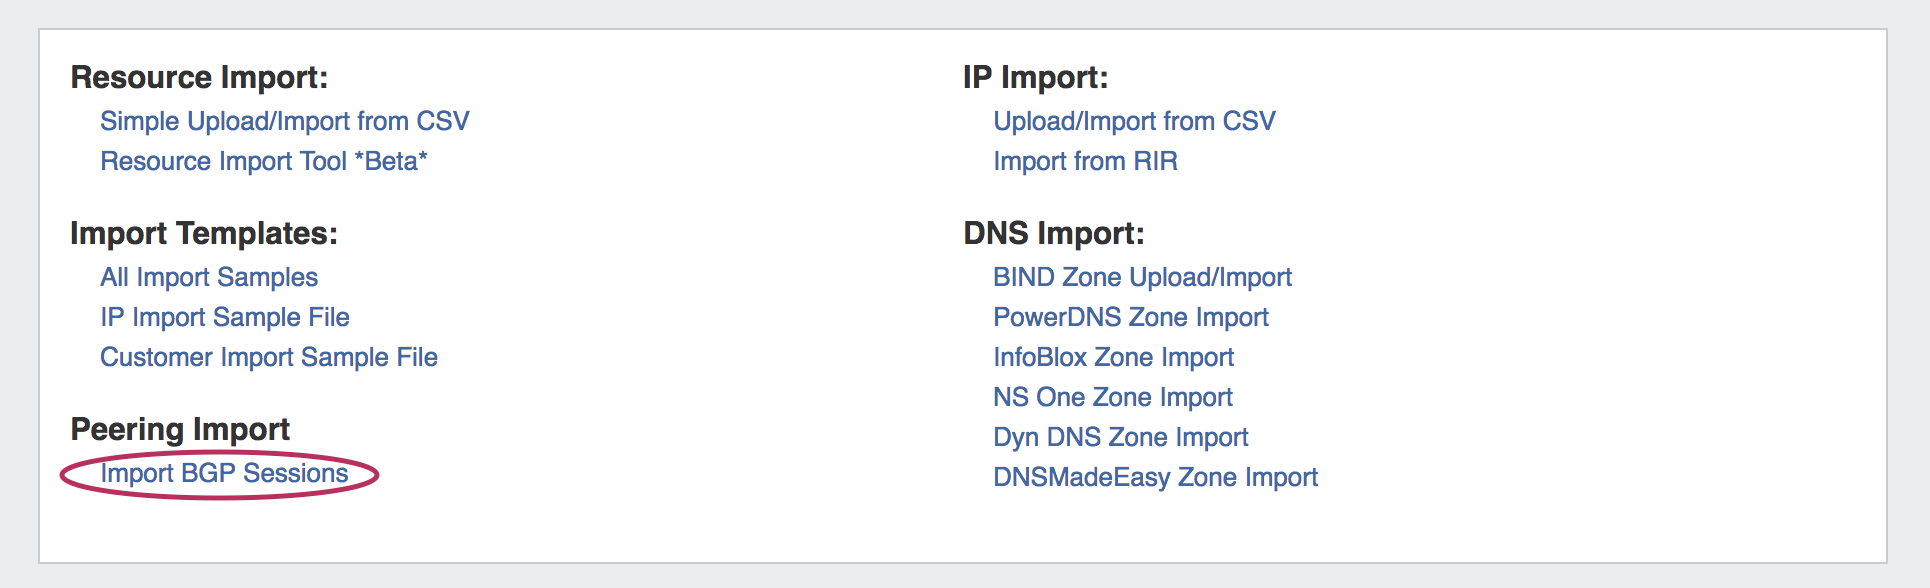Click the Peering Import heading

[180, 429]
